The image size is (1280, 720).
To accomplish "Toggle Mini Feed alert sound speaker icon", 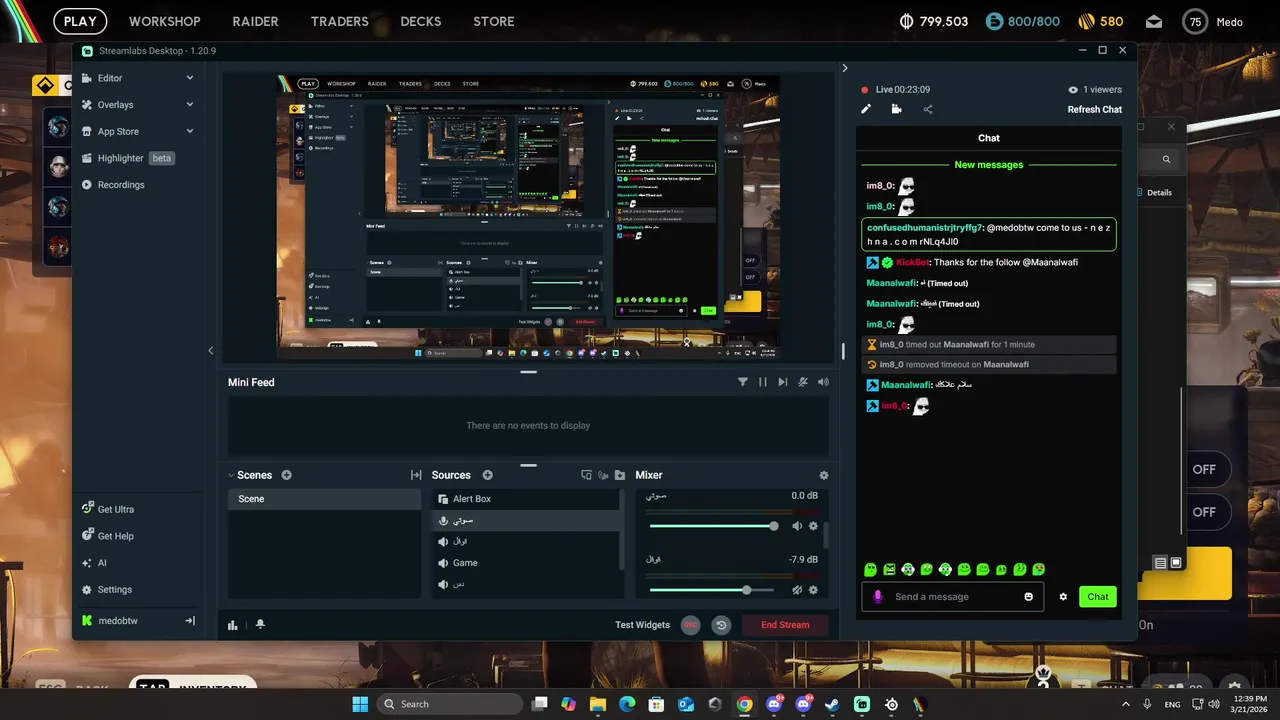I will [823, 382].
